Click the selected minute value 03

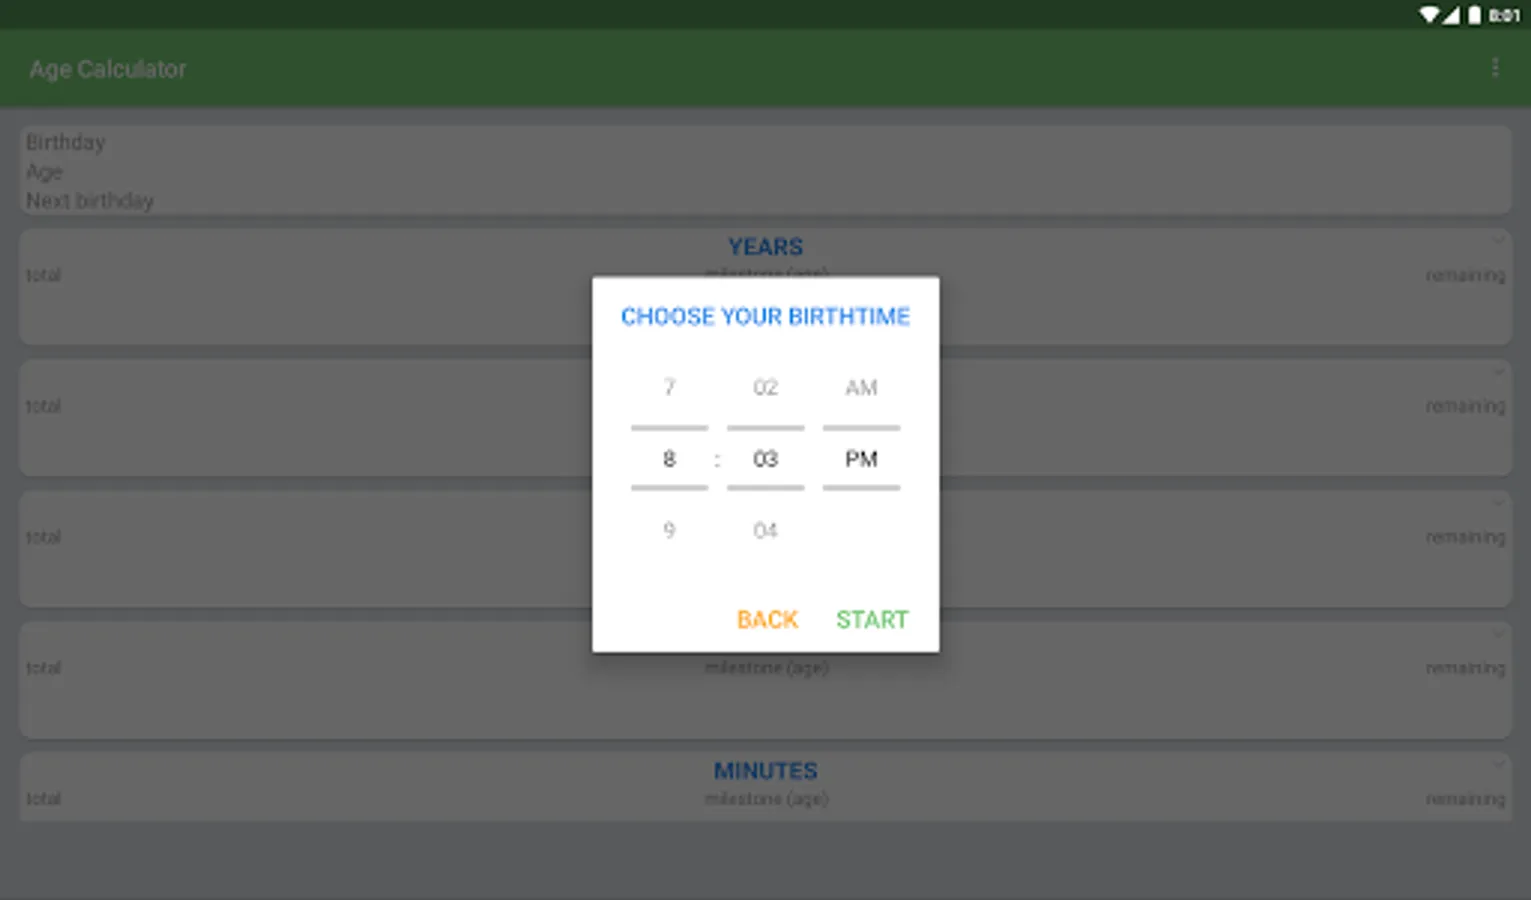coord(765,459)
